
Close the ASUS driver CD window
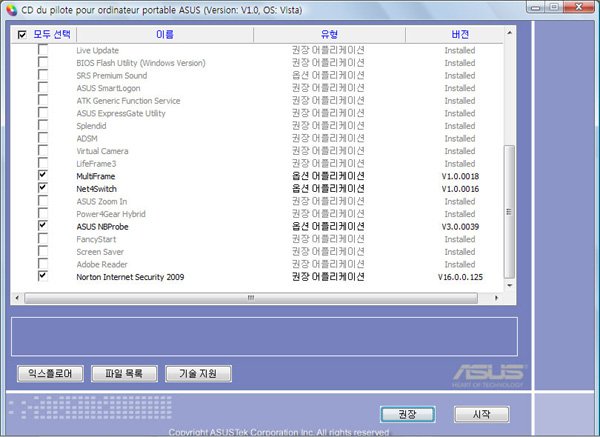pos(579,7)
